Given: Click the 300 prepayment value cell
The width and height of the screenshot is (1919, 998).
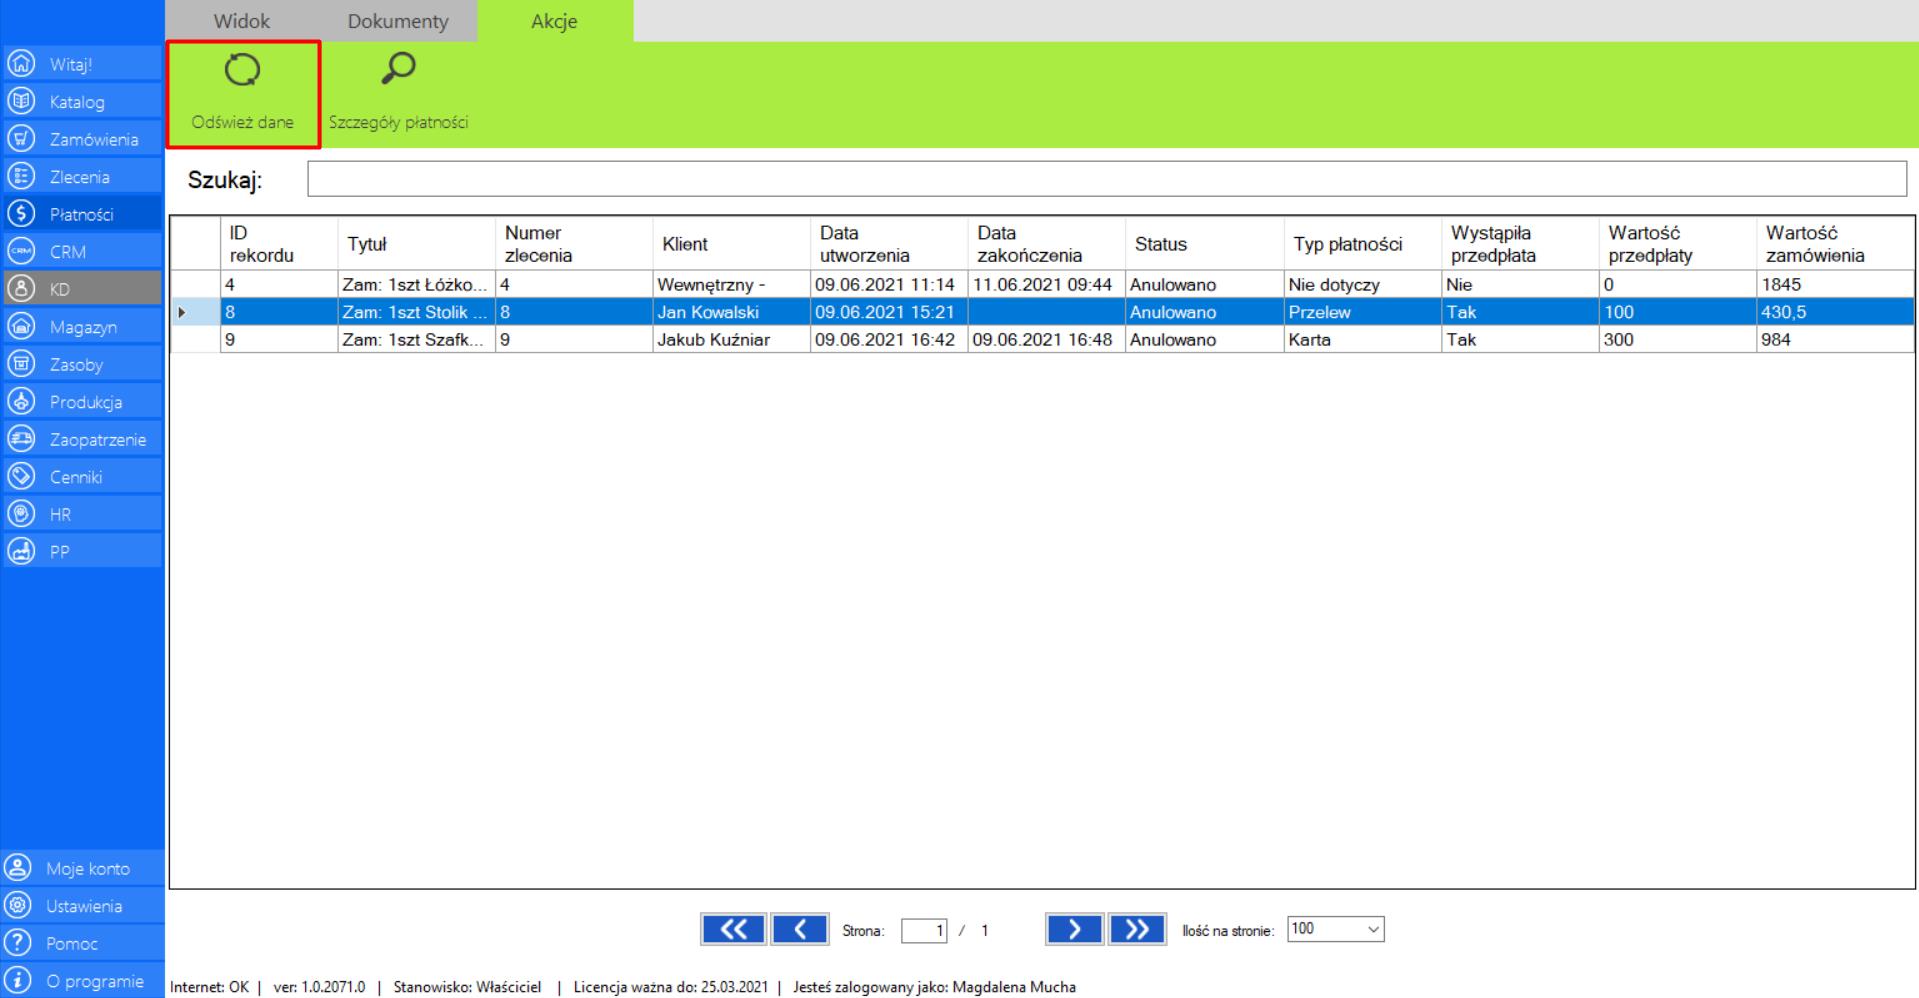Looking at the screenshot, I should 1677,339.
